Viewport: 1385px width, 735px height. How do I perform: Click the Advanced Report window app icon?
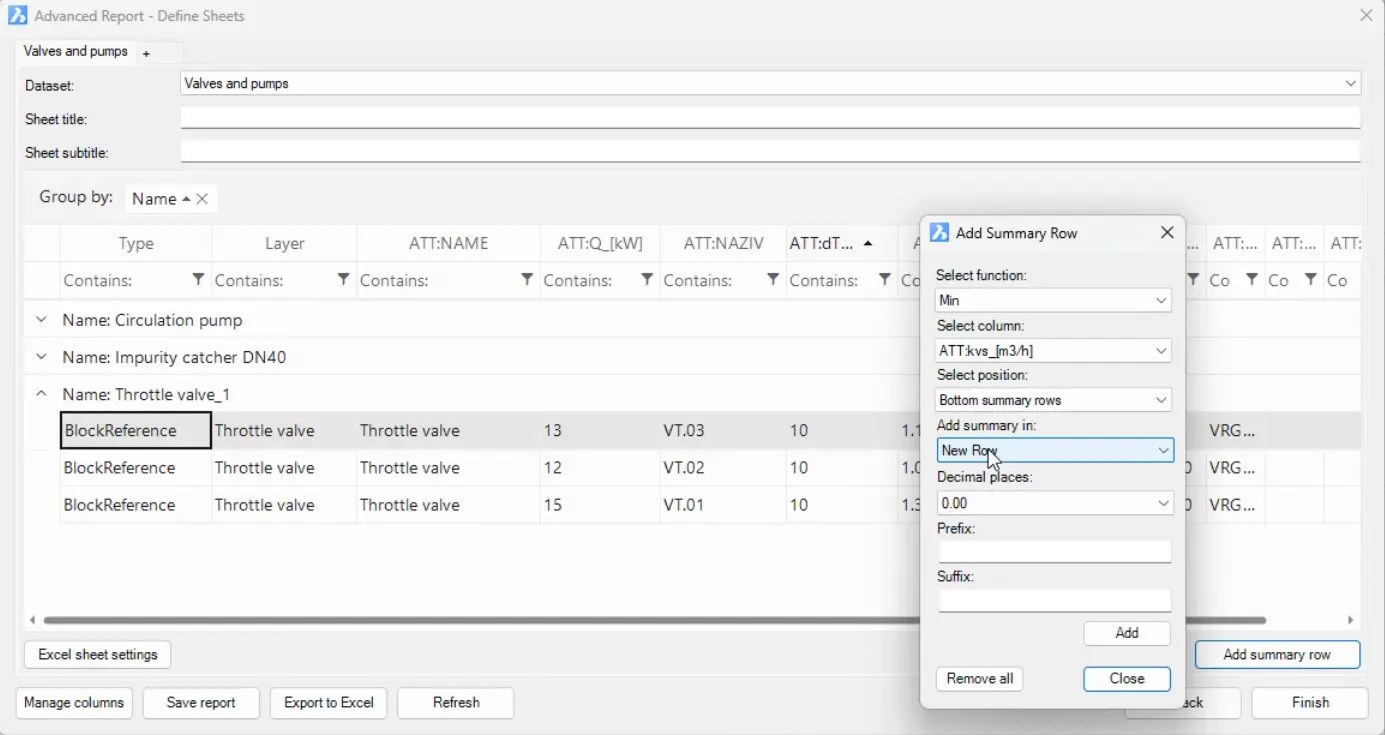[x=17, y=16]
